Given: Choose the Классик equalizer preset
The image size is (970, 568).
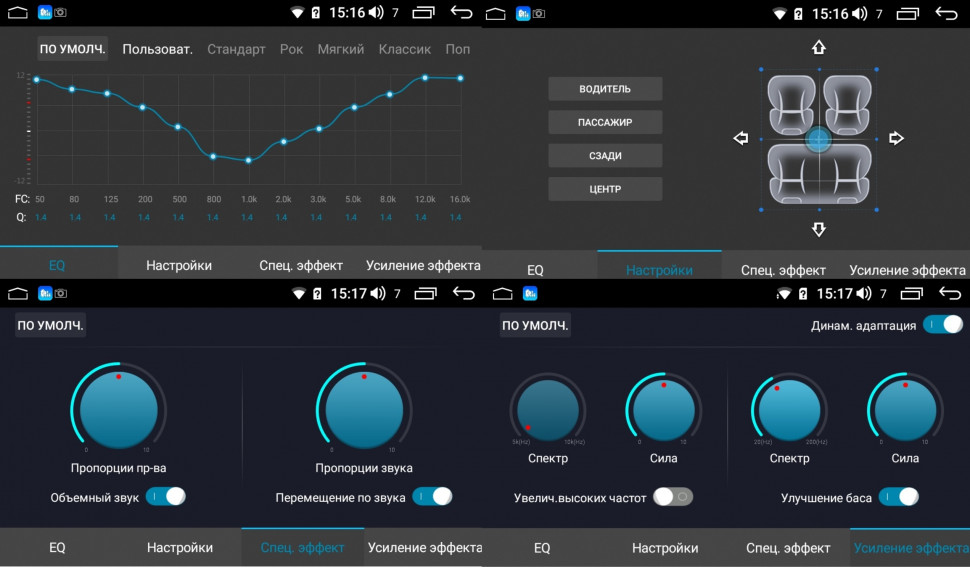Looking at the screenshot, I should pyautogui.click(x=404, y=49).
